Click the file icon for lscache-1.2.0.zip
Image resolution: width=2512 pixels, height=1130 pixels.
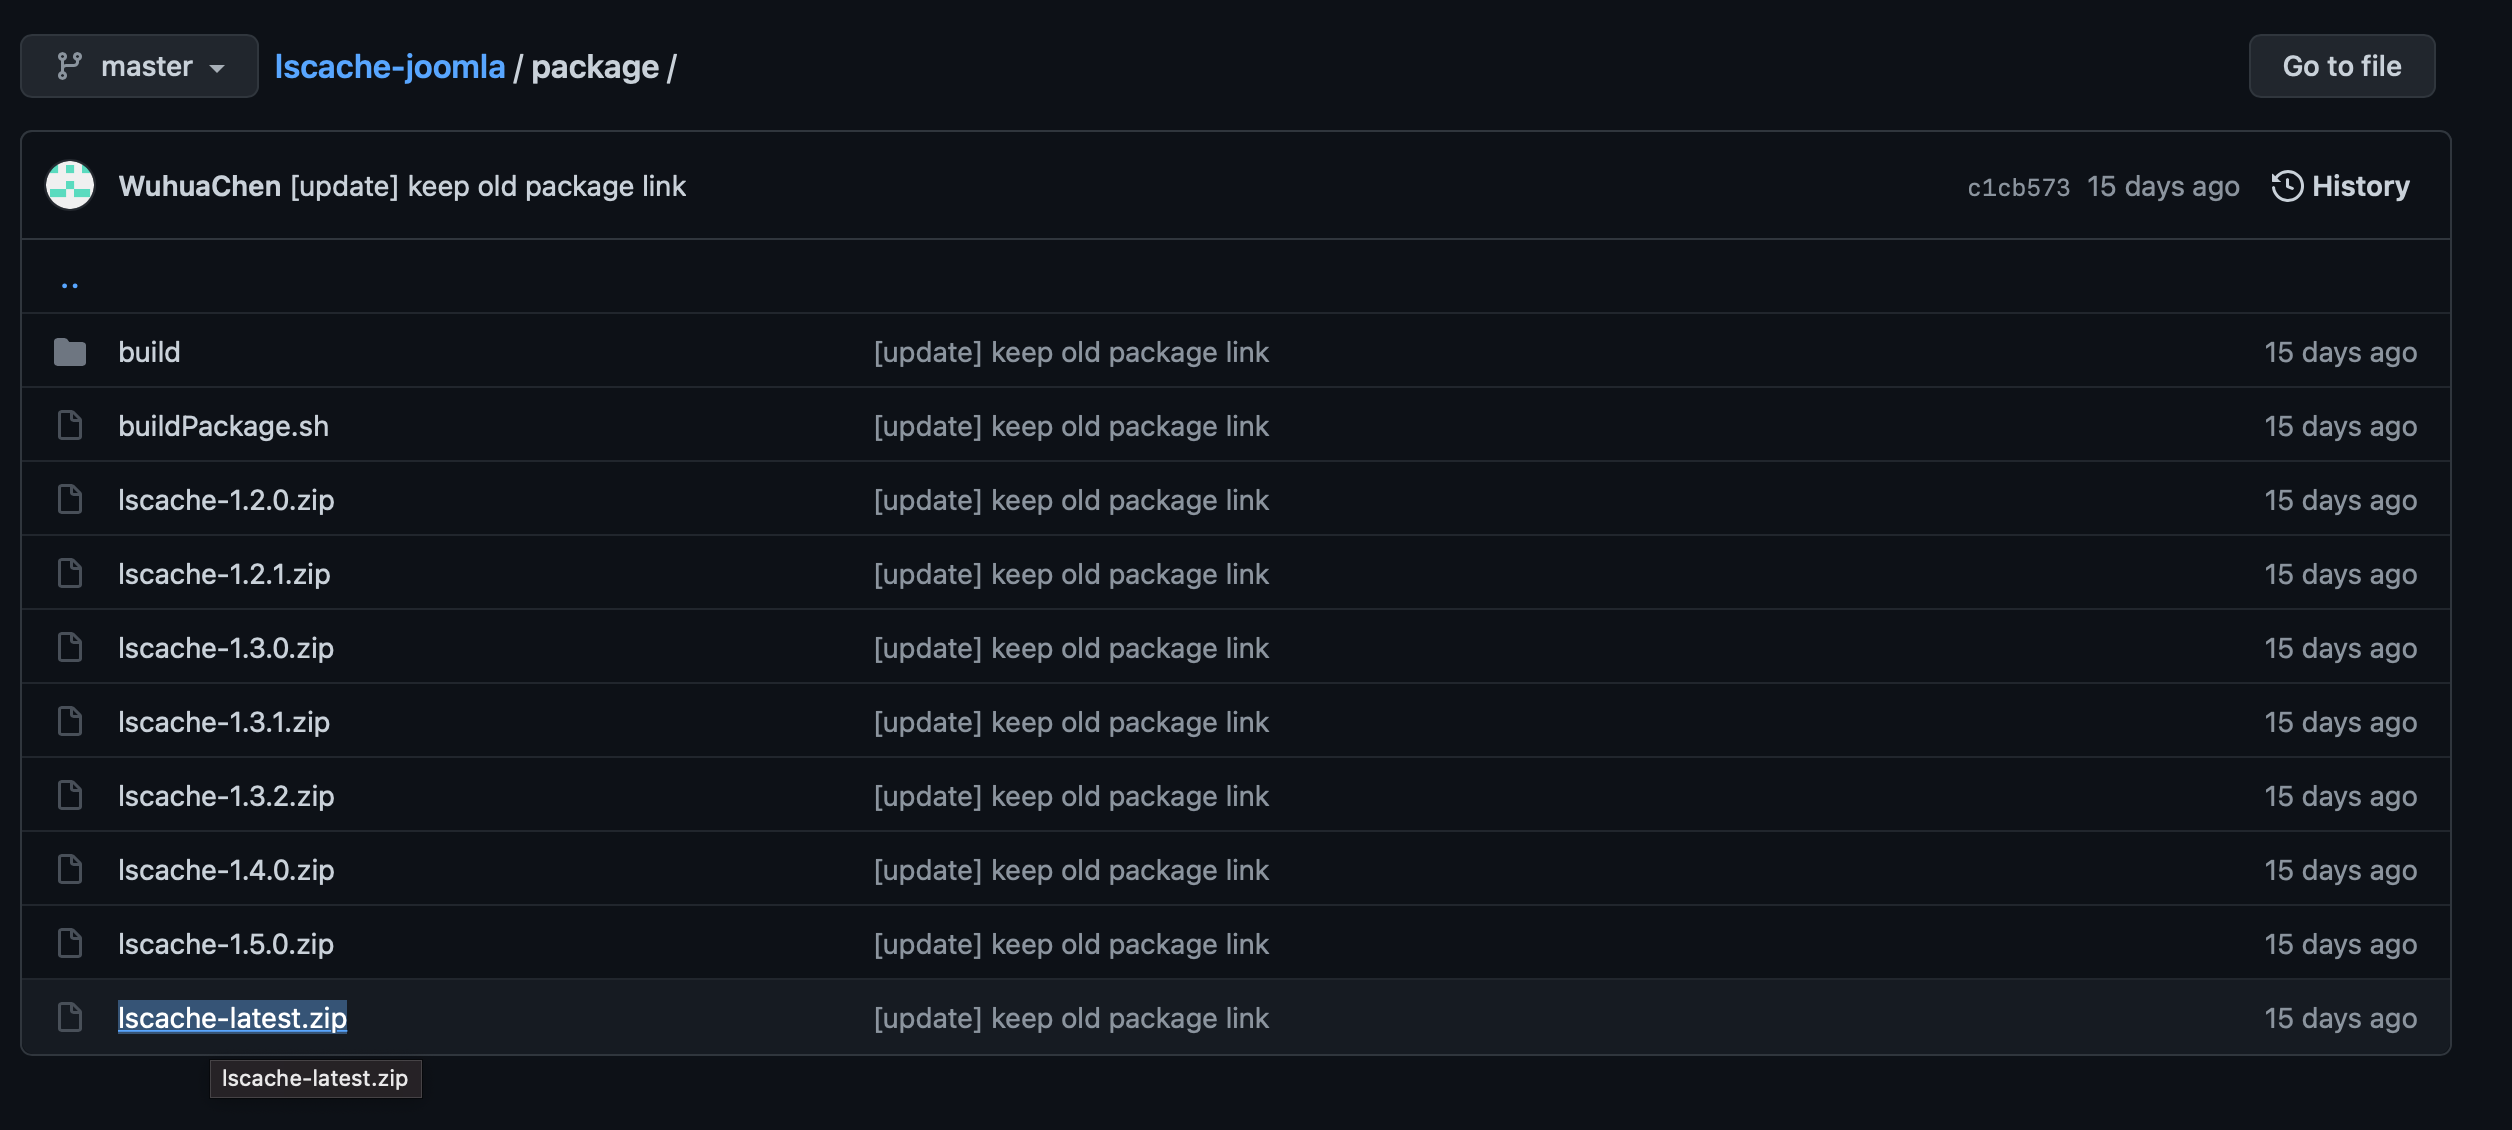(x=69, y=497)
